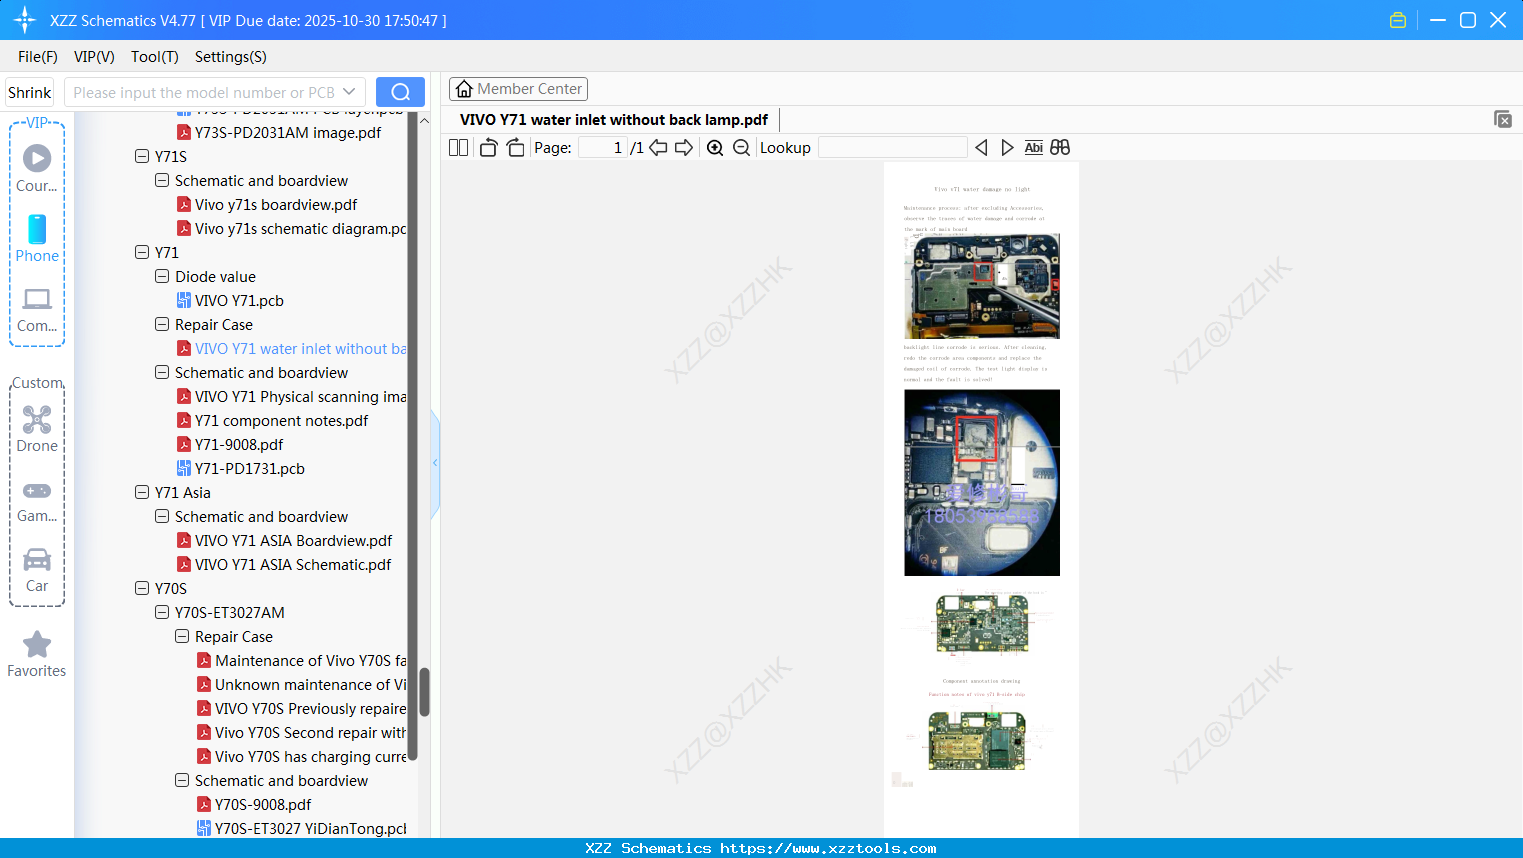This screenshot has width=1523, height=858.
Task: Open the VIP gift icon in title bar
Action: (1398, 20)
